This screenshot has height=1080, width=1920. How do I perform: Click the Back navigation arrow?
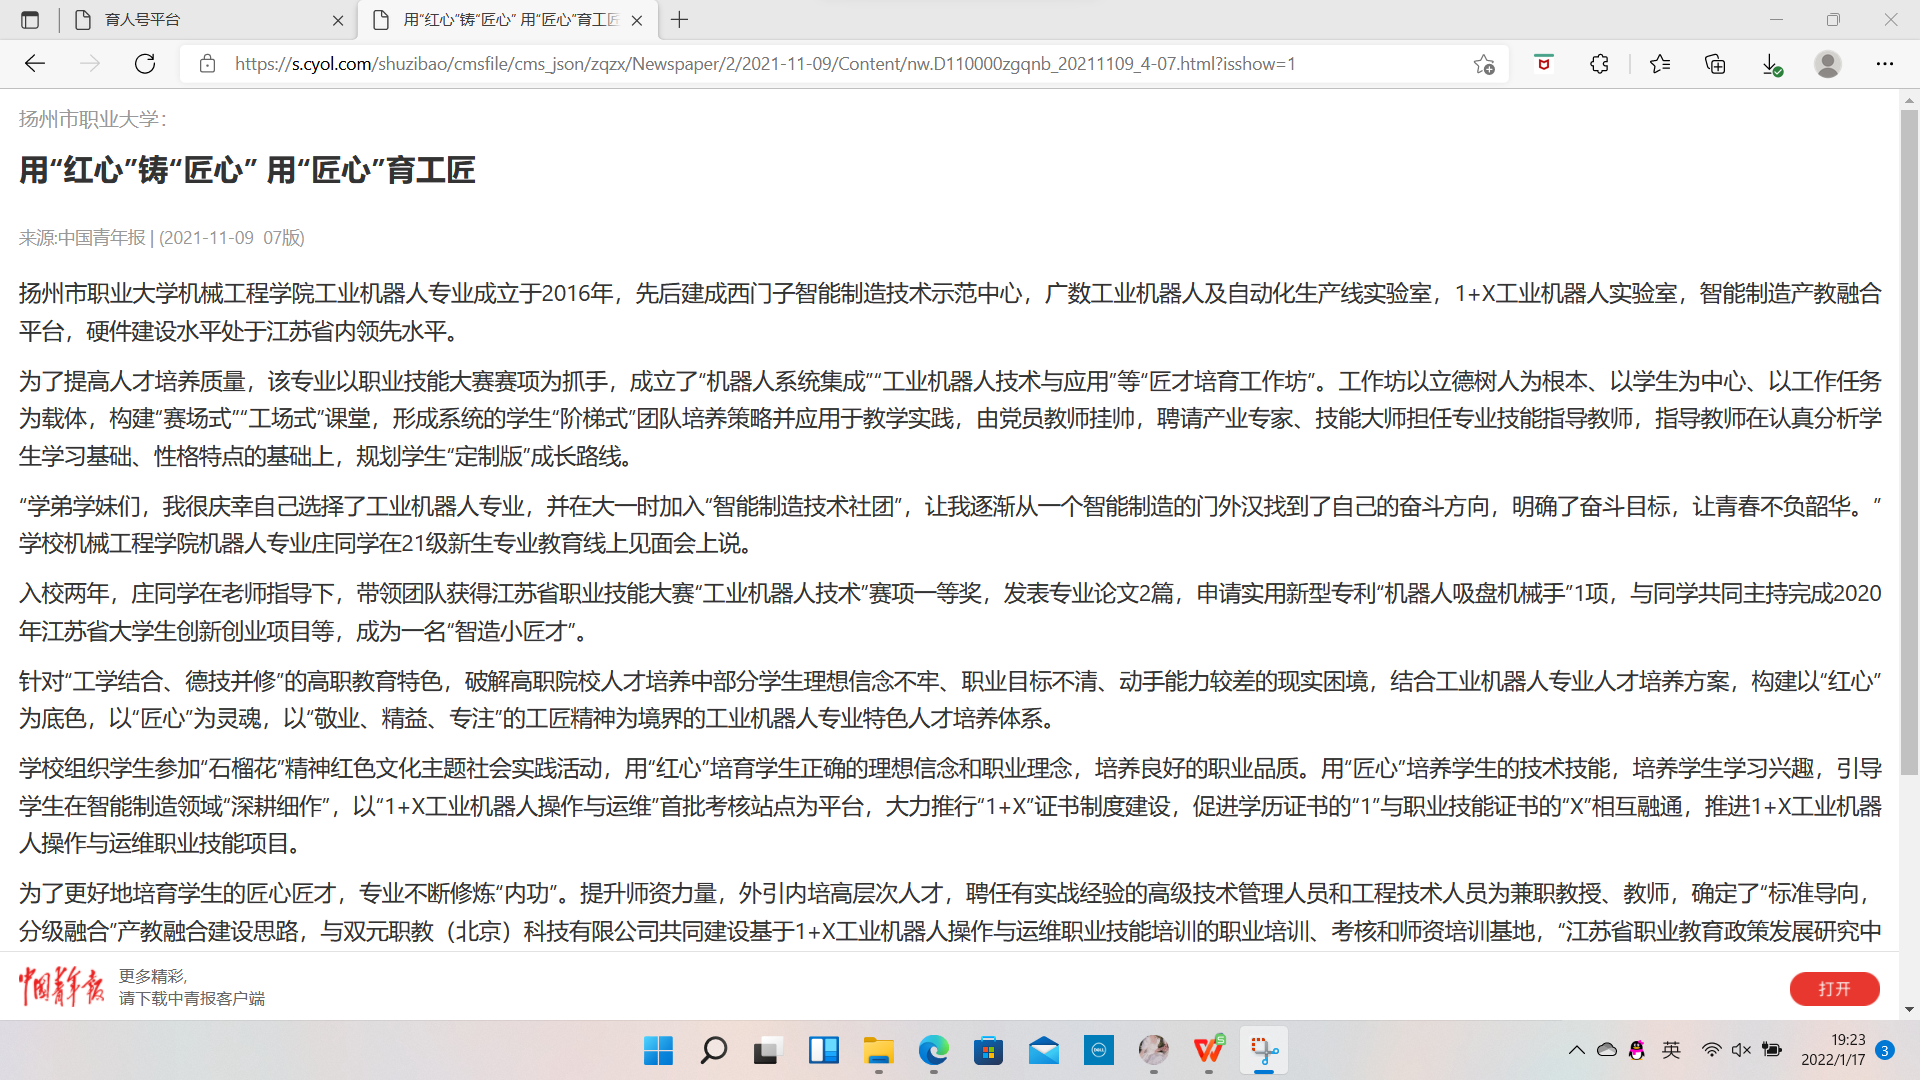click(x=36, y=64)
